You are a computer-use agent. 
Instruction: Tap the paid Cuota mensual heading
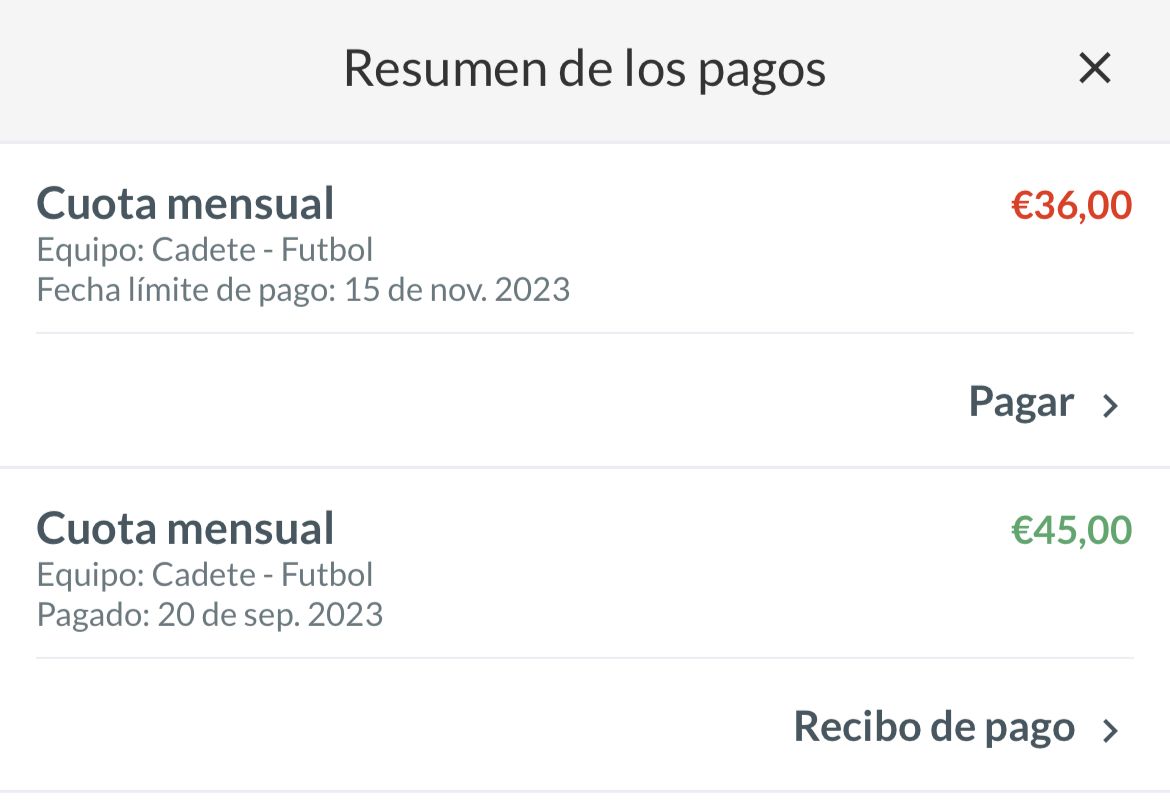click(185, 528)
